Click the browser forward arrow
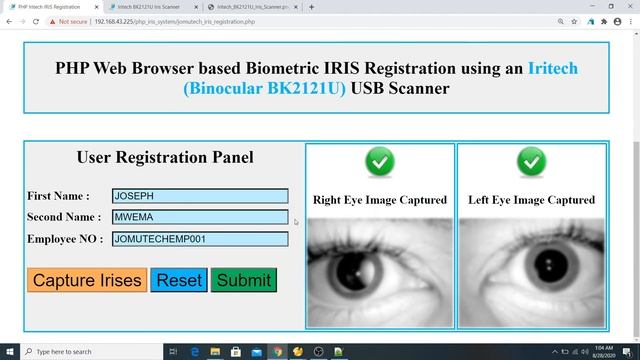 click(x=22, y=22)
